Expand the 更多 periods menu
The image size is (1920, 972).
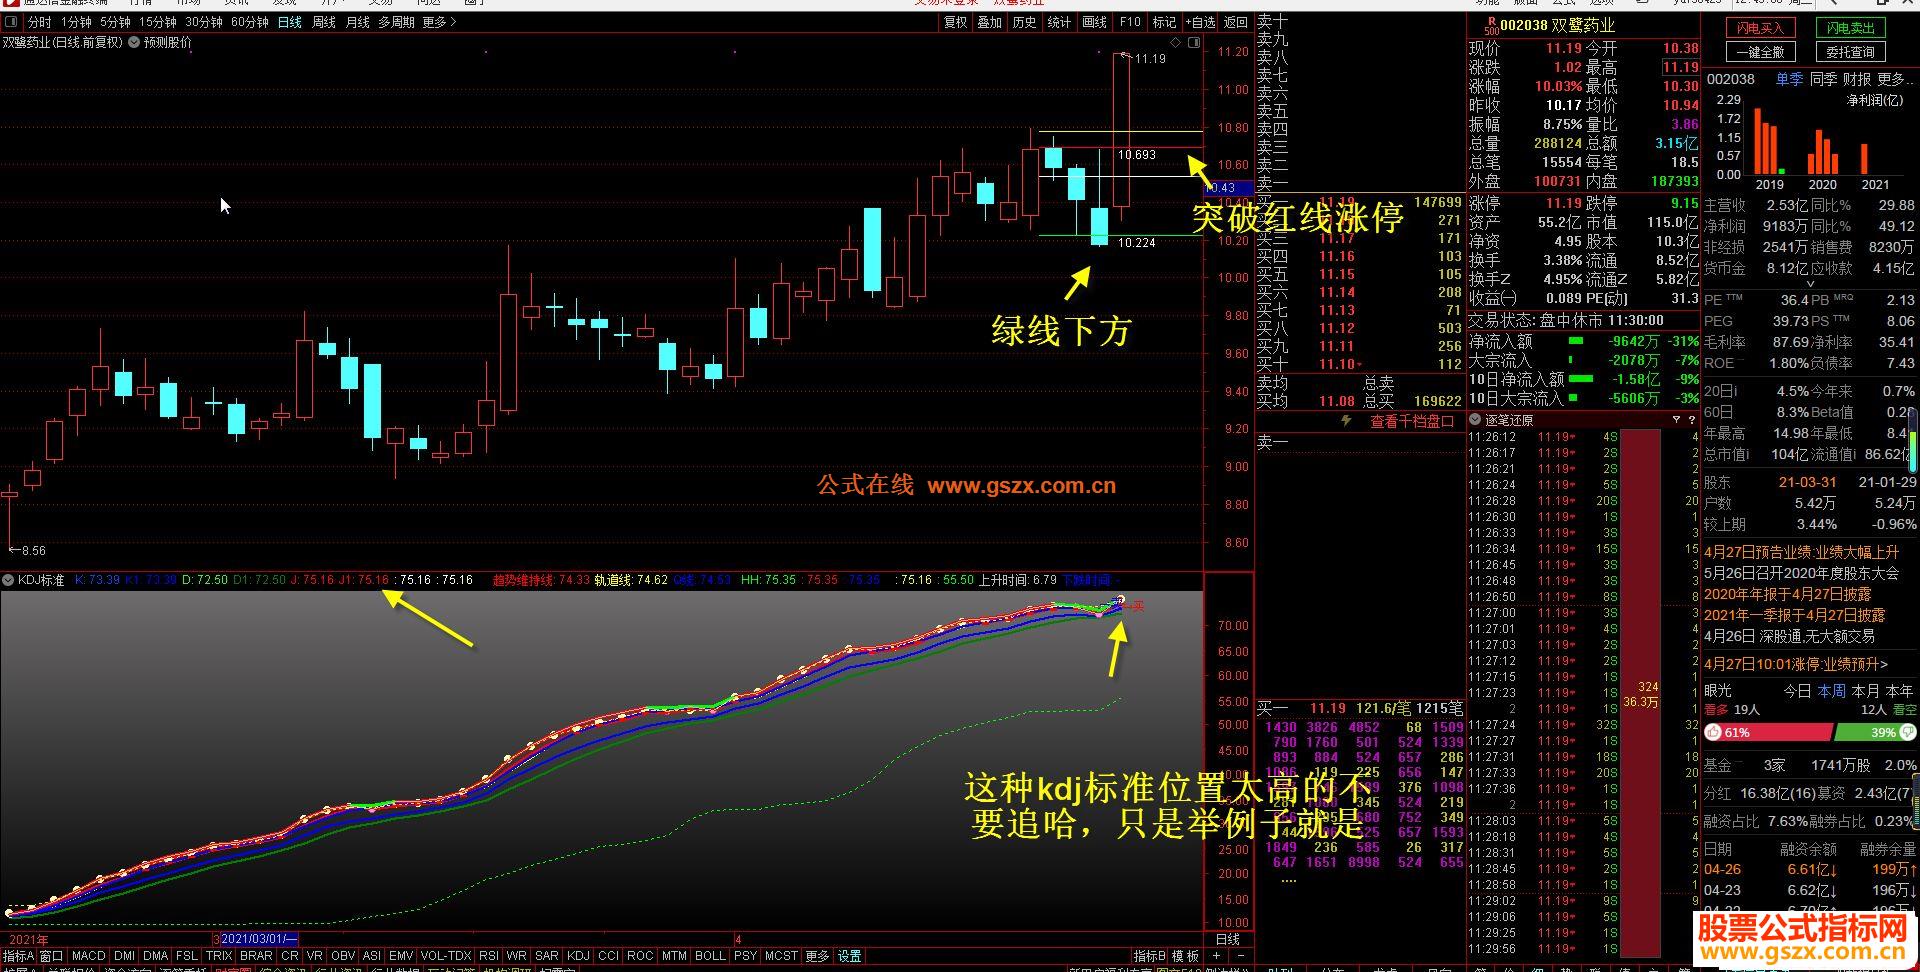439,22
